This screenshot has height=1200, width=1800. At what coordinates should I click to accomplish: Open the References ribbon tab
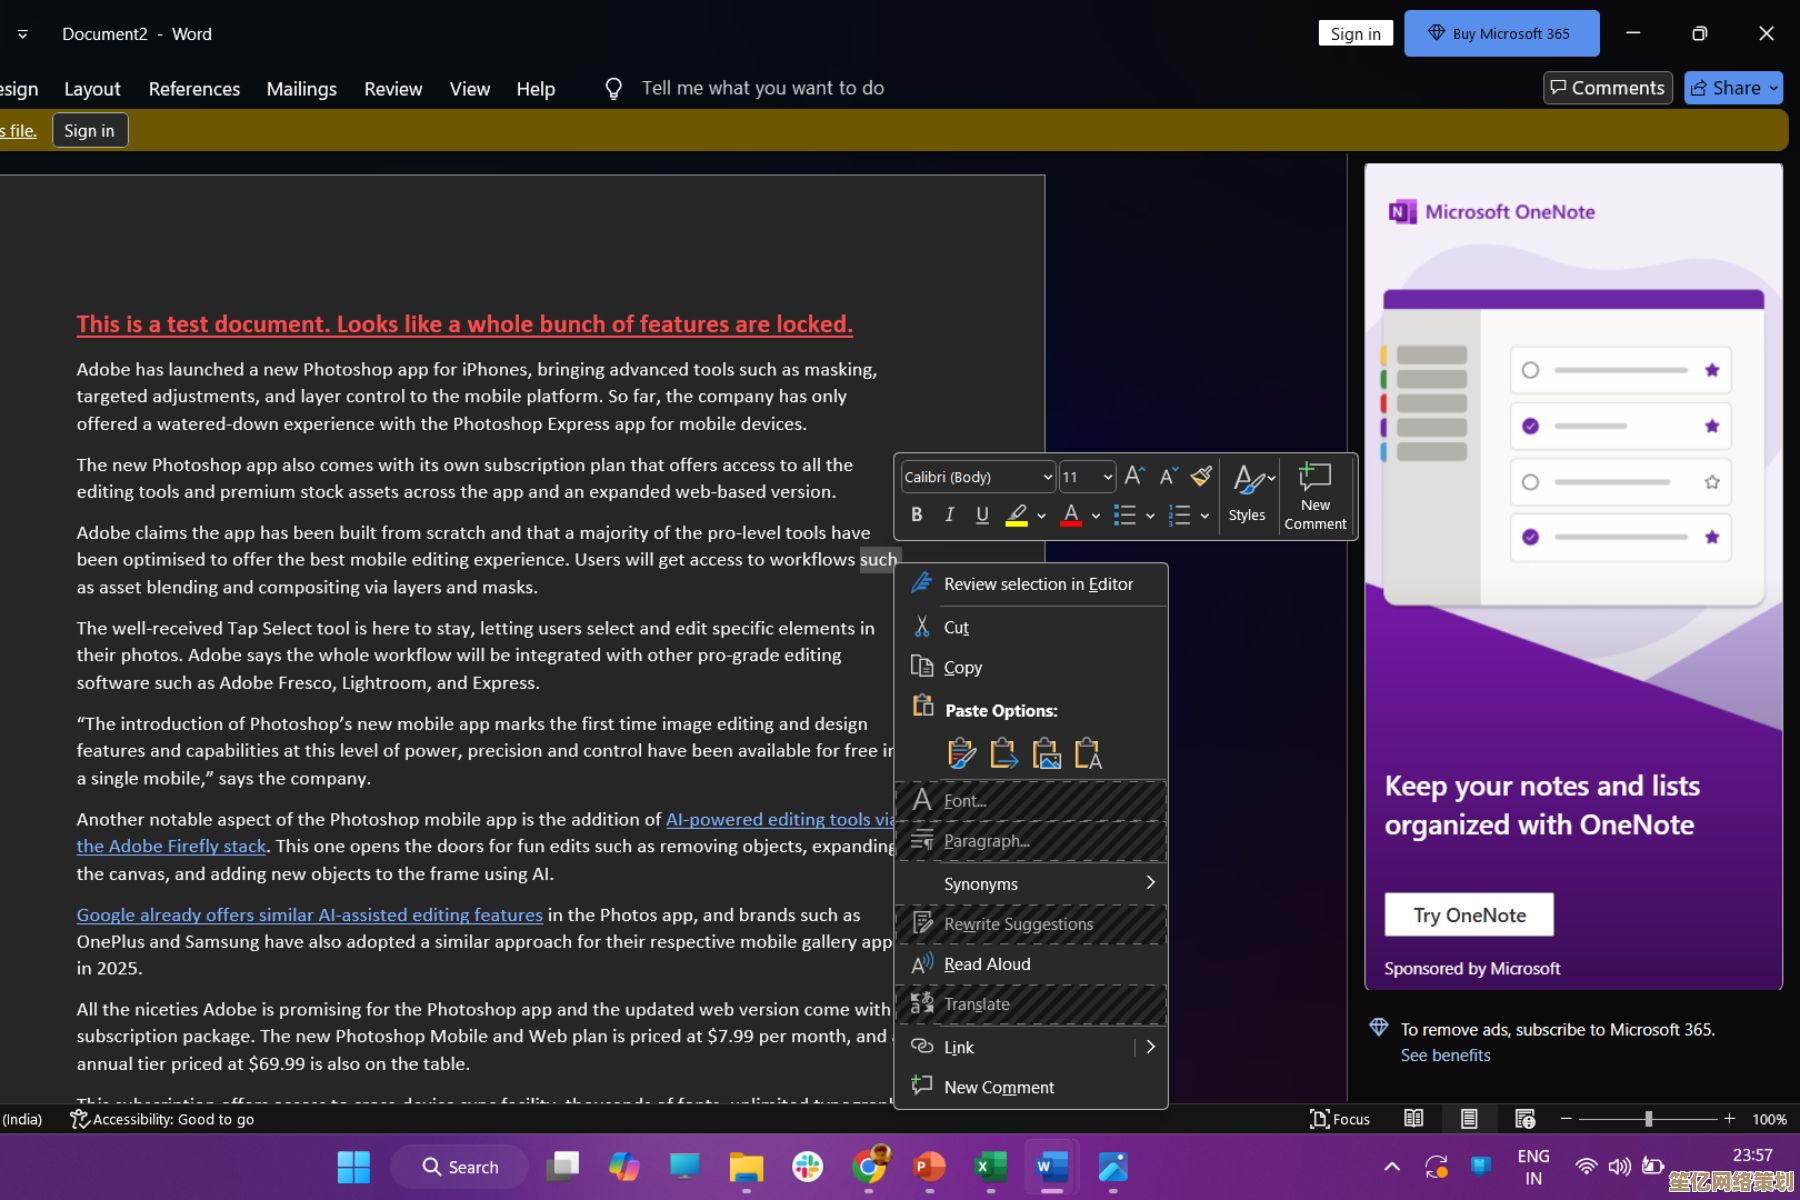[x=194, y=89]
